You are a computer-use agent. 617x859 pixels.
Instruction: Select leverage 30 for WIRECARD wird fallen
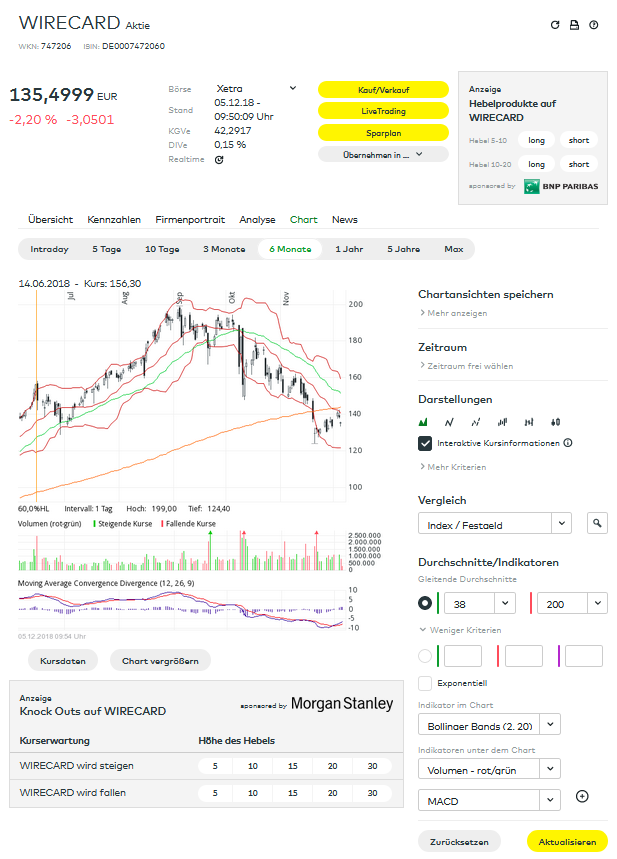[x=373, y=793]
